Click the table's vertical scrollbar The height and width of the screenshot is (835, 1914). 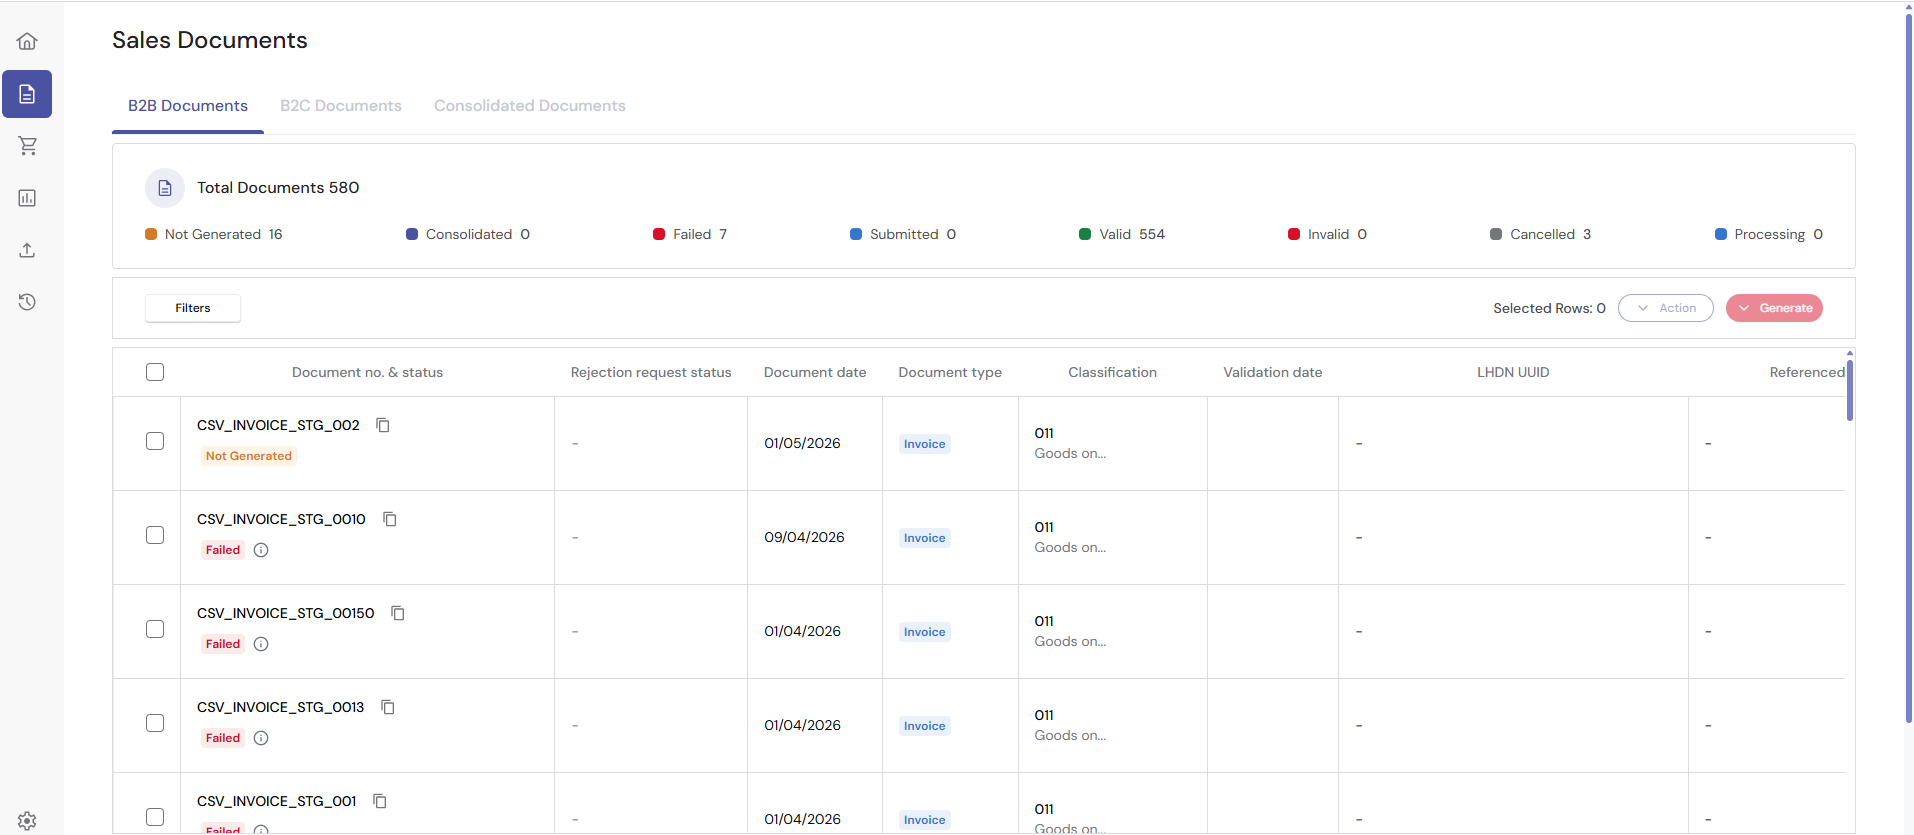pos(1849,391)
